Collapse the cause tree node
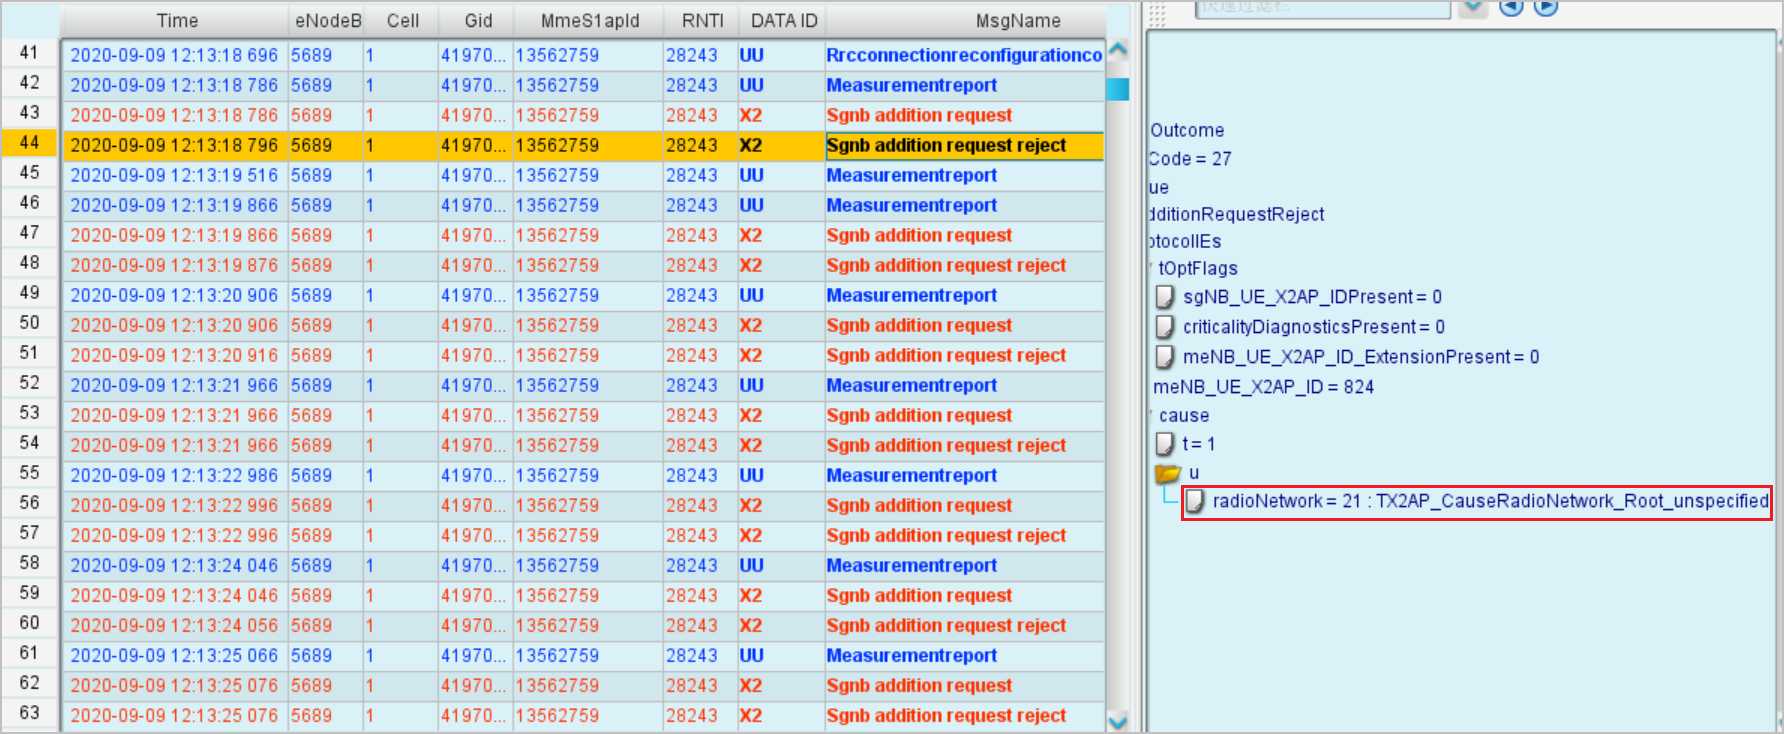 coord(1152,415)
